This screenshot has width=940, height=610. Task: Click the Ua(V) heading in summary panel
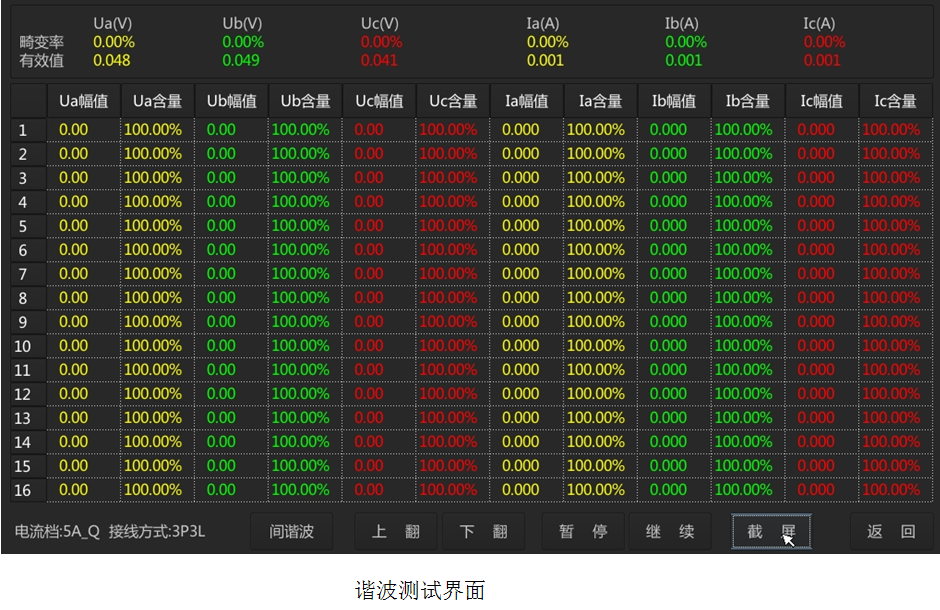[110, 23]
